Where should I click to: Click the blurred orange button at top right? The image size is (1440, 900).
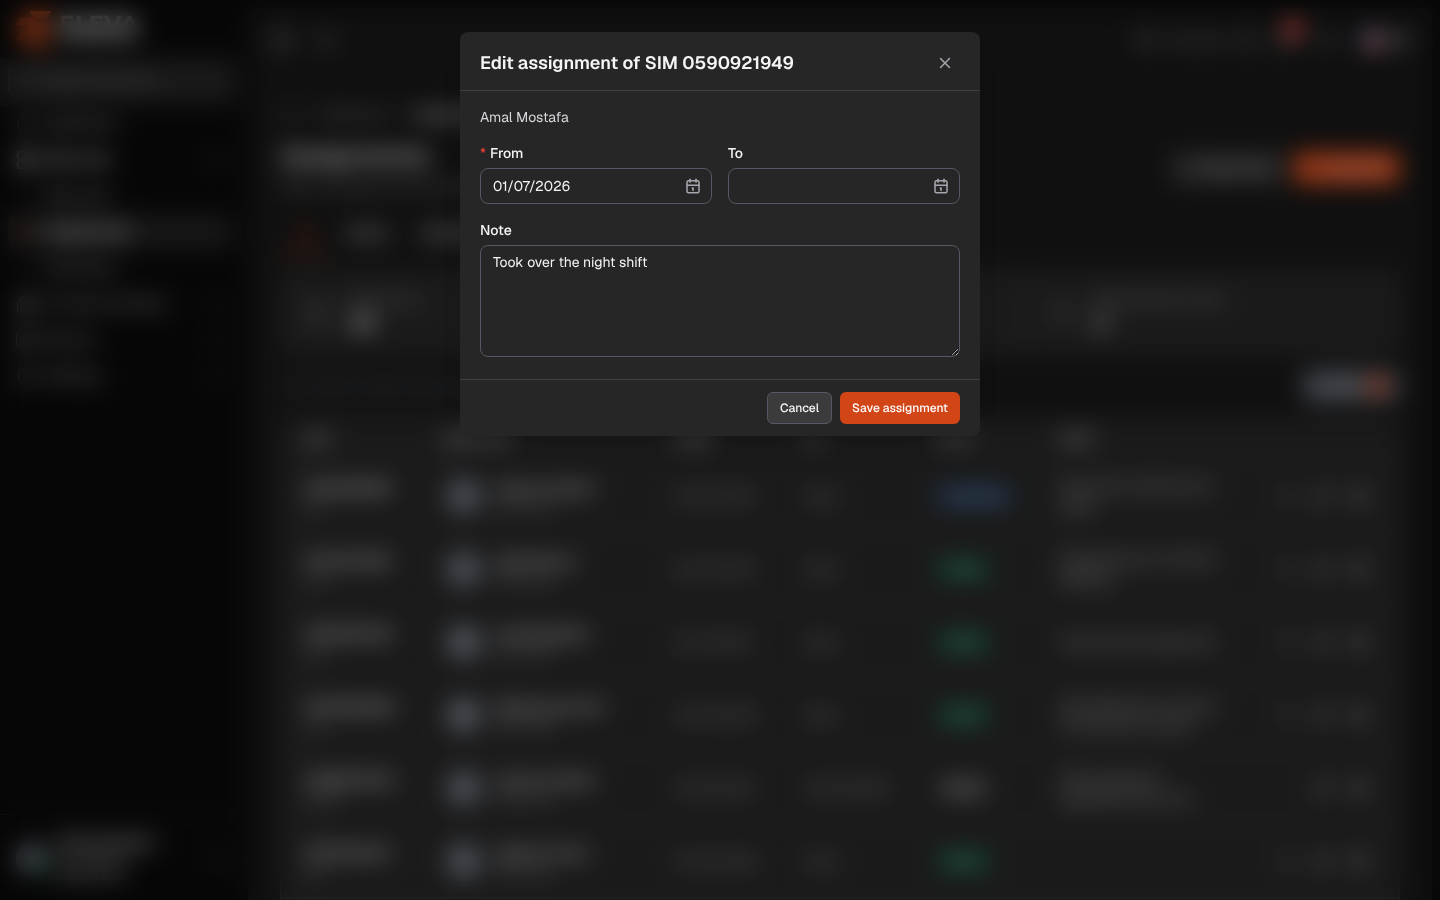tap(1346, 167)
